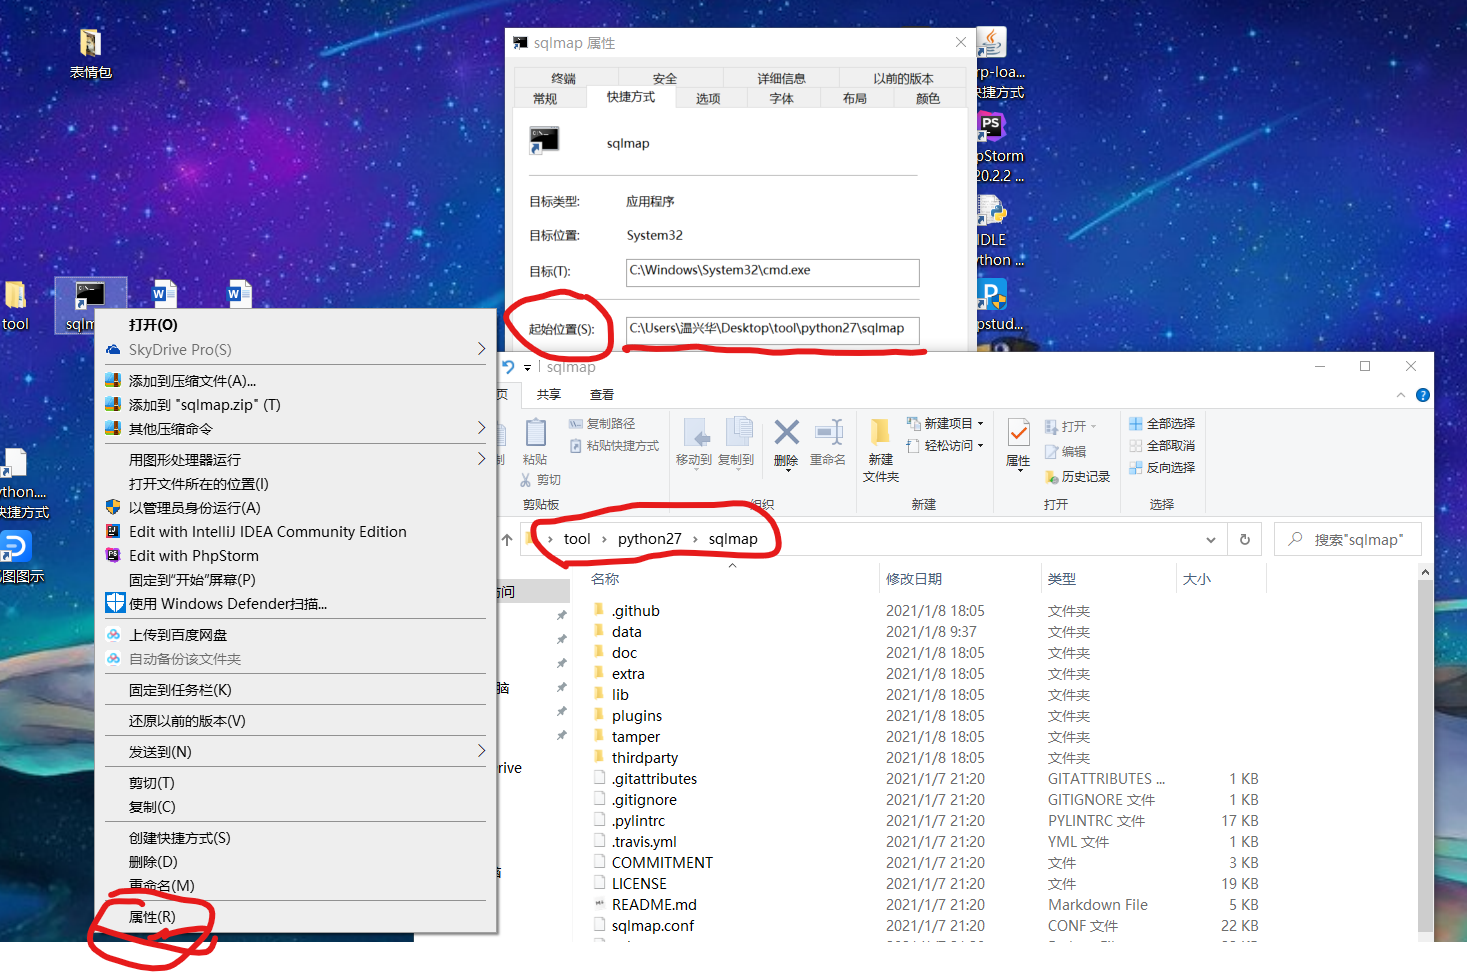Switch to 常规 tab in properties dialog

(546, 98)
